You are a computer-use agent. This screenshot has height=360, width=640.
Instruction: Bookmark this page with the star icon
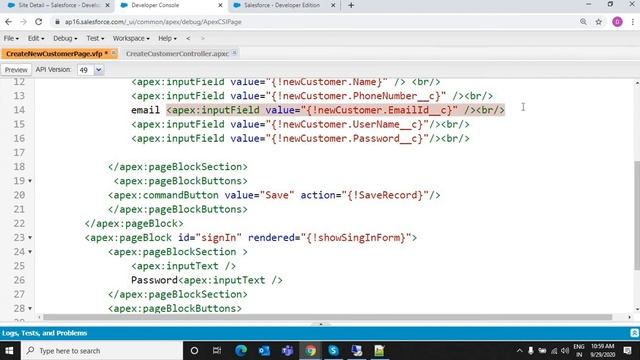pyautogui.click(x=599, y=22)
